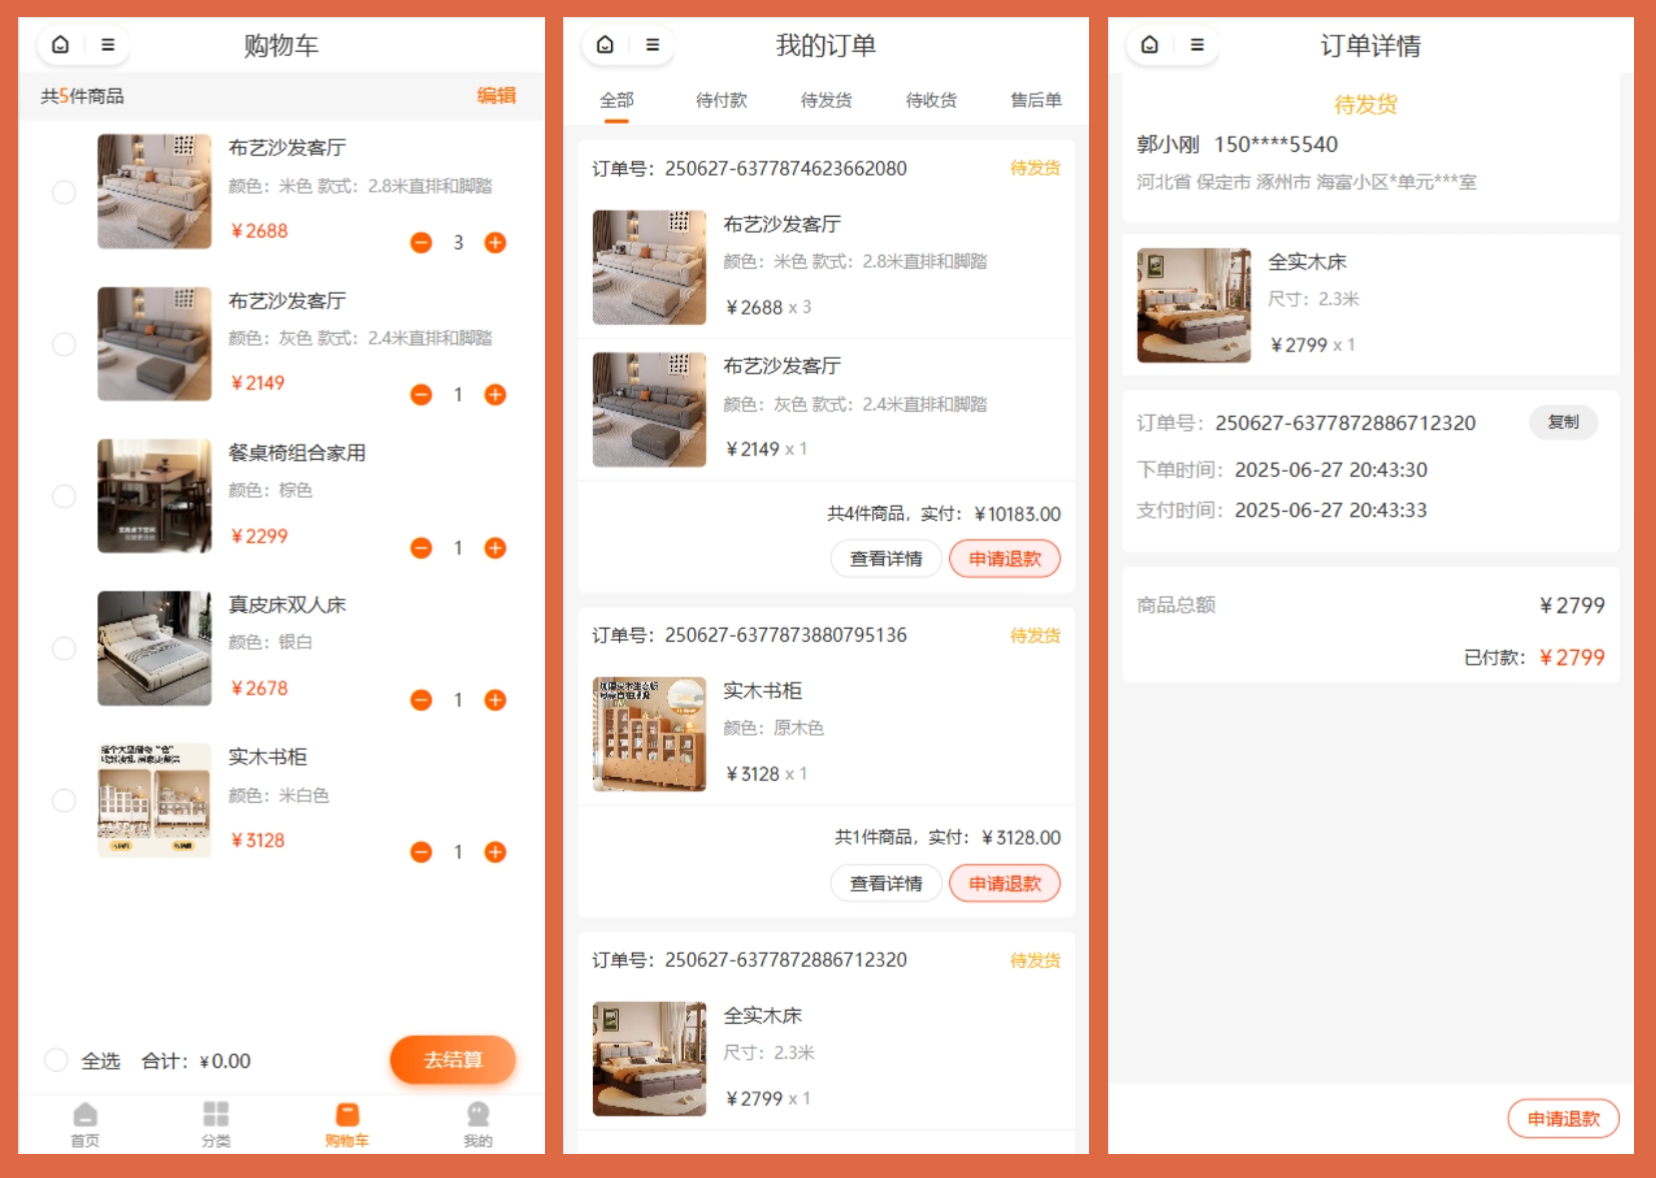Open 分类 category in bottom navigation
The image size is (1656, 1178).
pyautogui.click(x=216, y=1123)
